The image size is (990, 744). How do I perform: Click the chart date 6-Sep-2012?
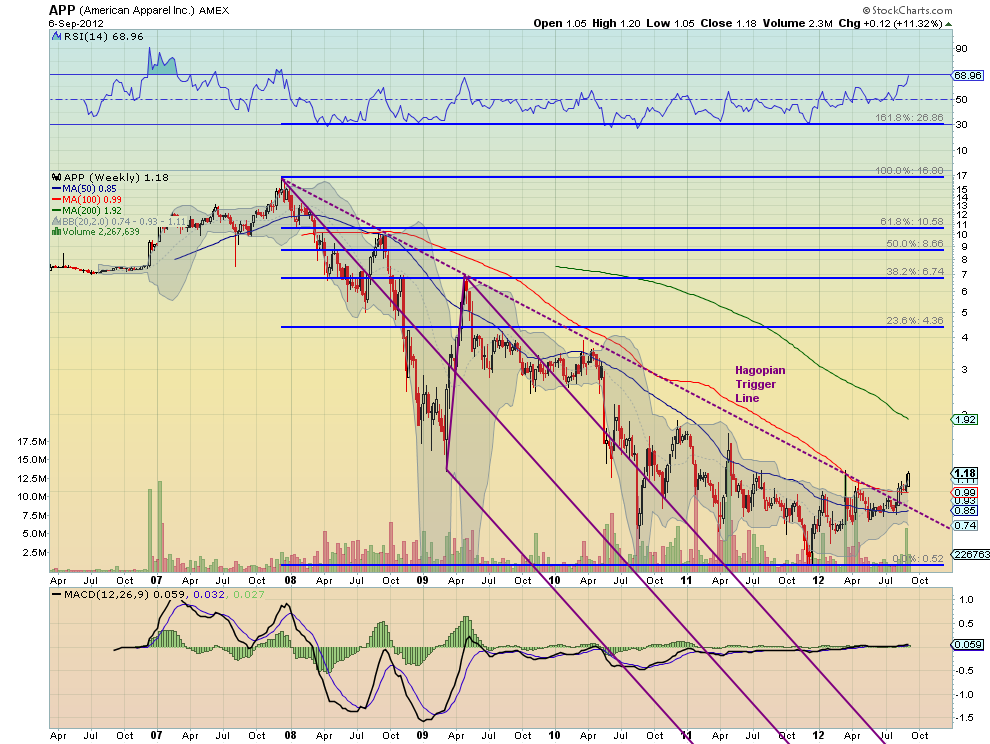tap(76, 23)
